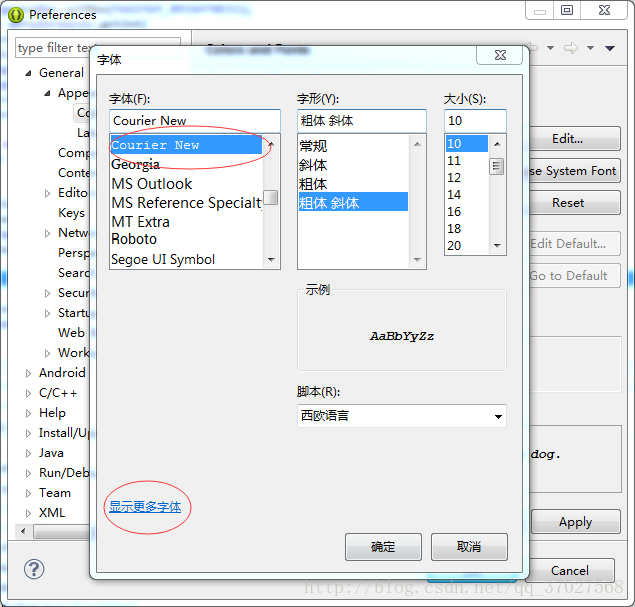This screenshot has height=607, width=635.
Task: Select font size 20
Action: point(467,246)
